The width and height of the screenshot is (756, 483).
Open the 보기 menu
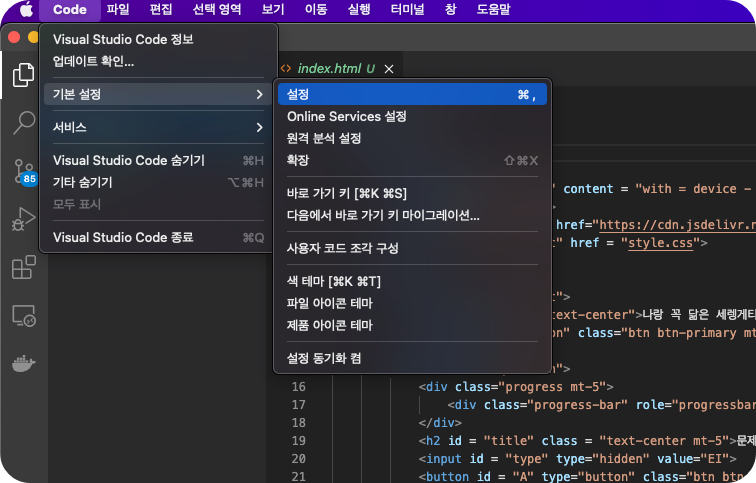[x=273, y=9]
